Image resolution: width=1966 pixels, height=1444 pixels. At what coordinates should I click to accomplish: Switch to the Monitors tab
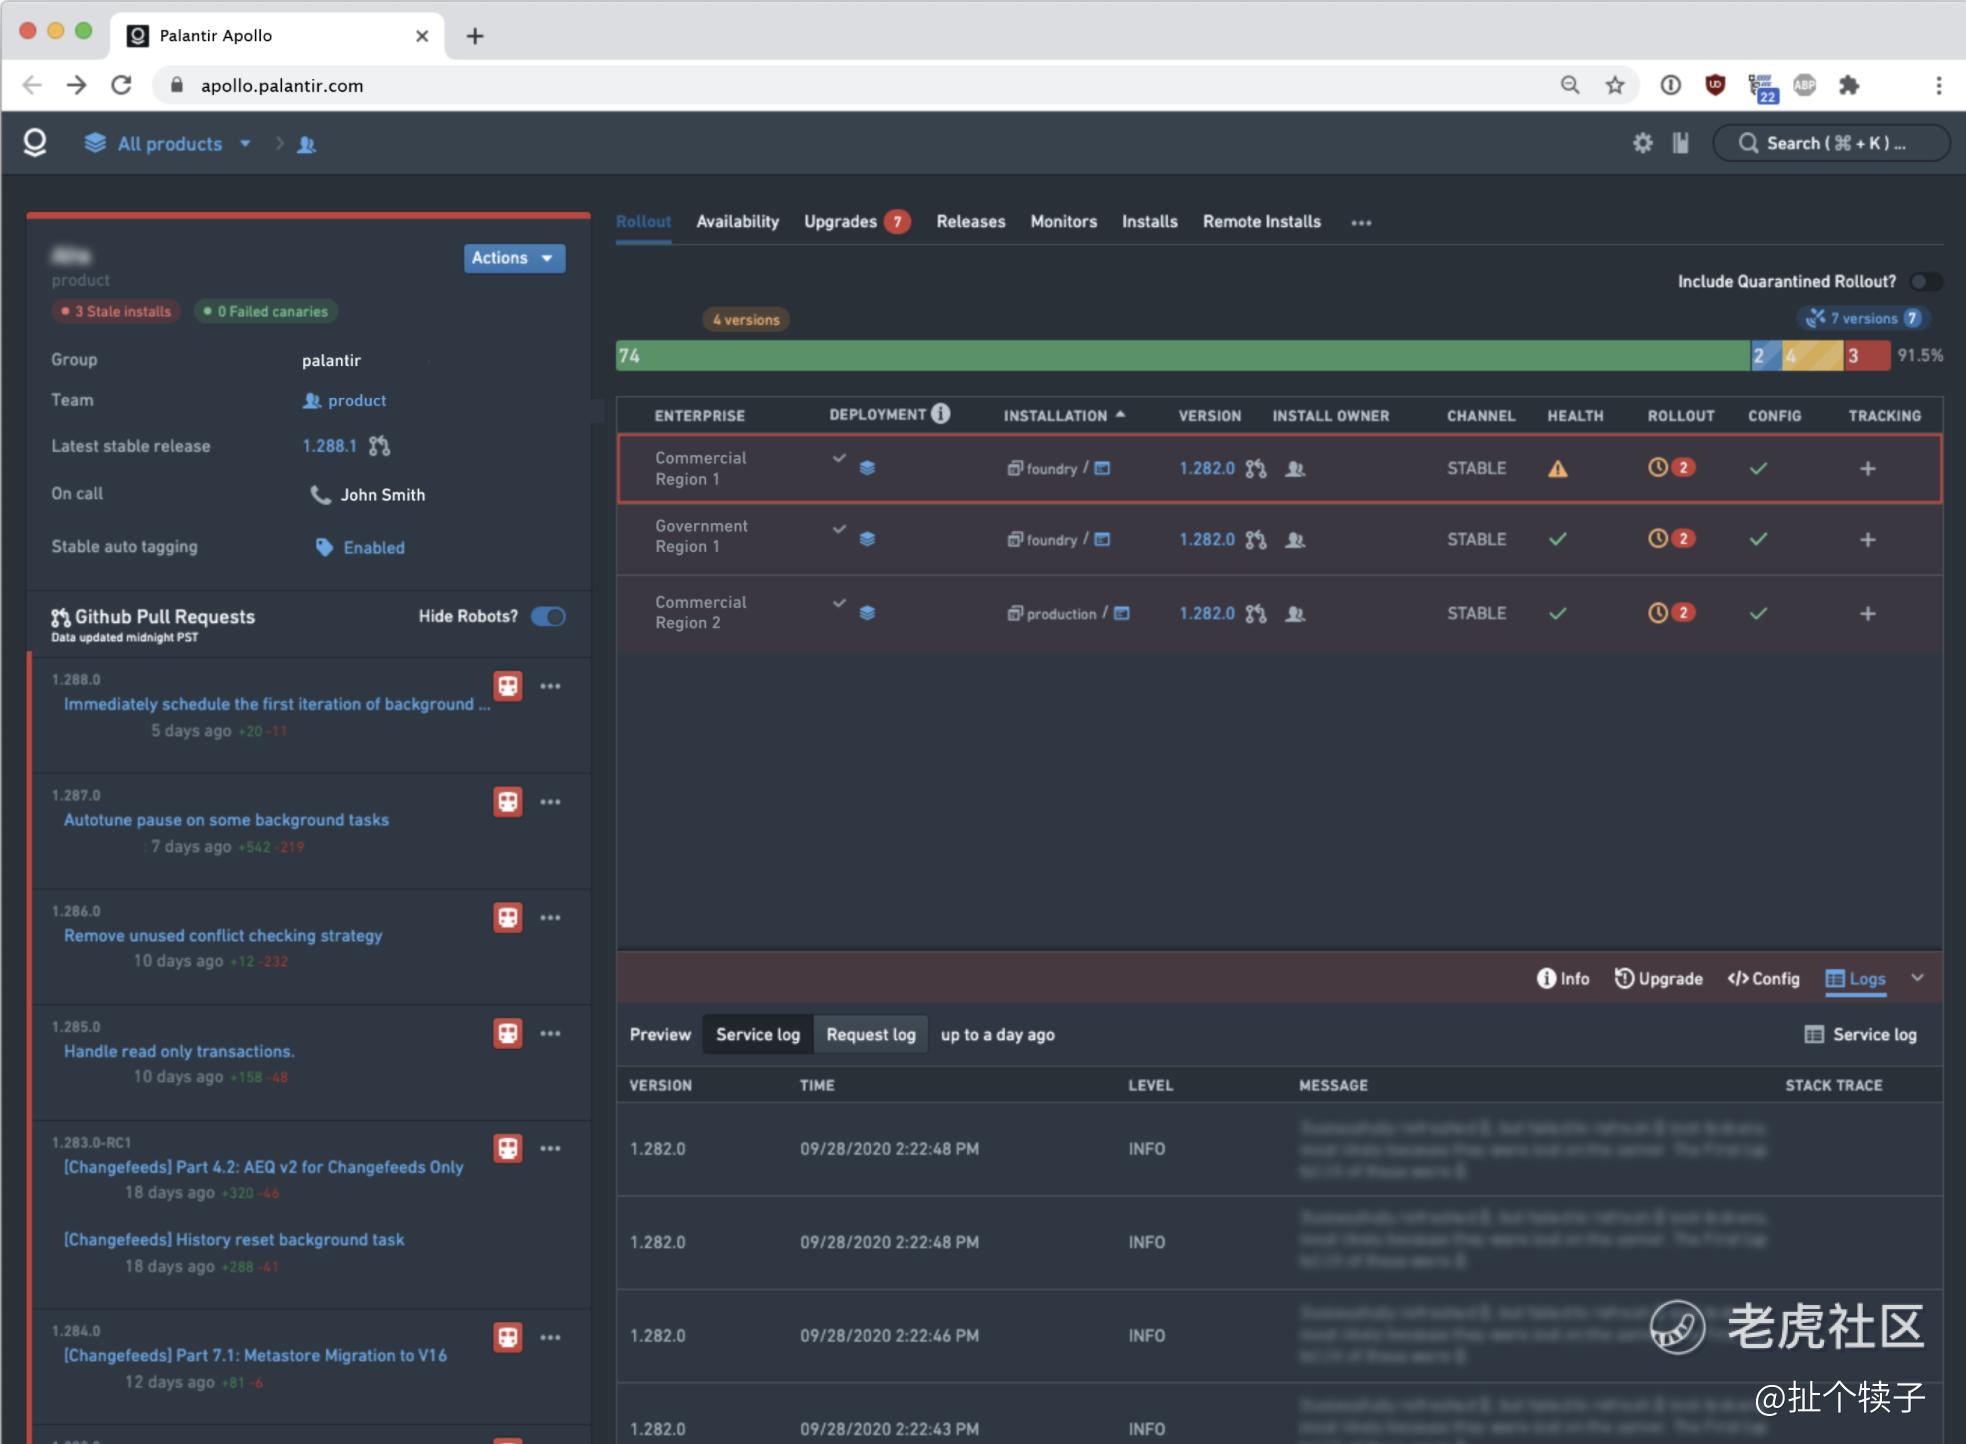[1063, 222]
